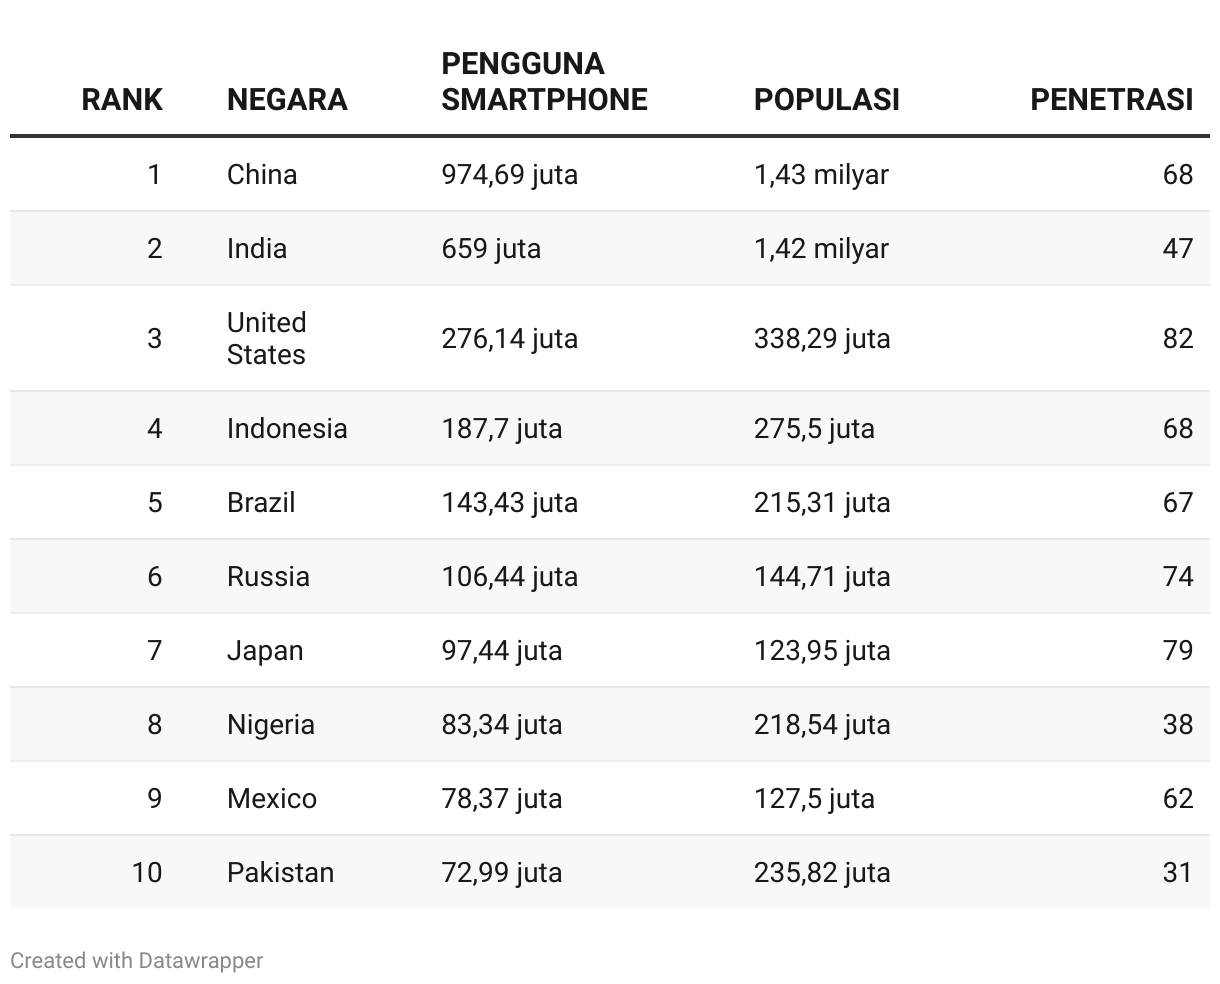Select the Russia country cell
Viewport: 1220px width, 984px height.
coord(268,576)
